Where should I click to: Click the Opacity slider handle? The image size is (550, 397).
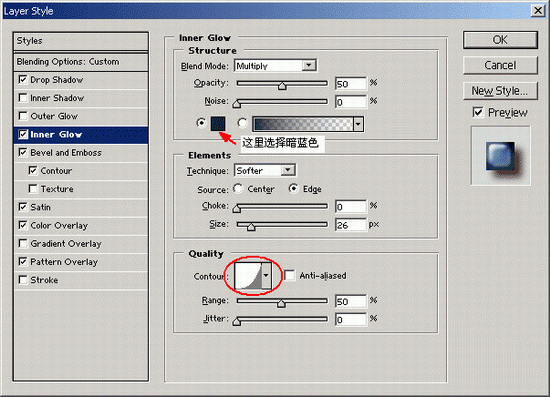[282, 85]
